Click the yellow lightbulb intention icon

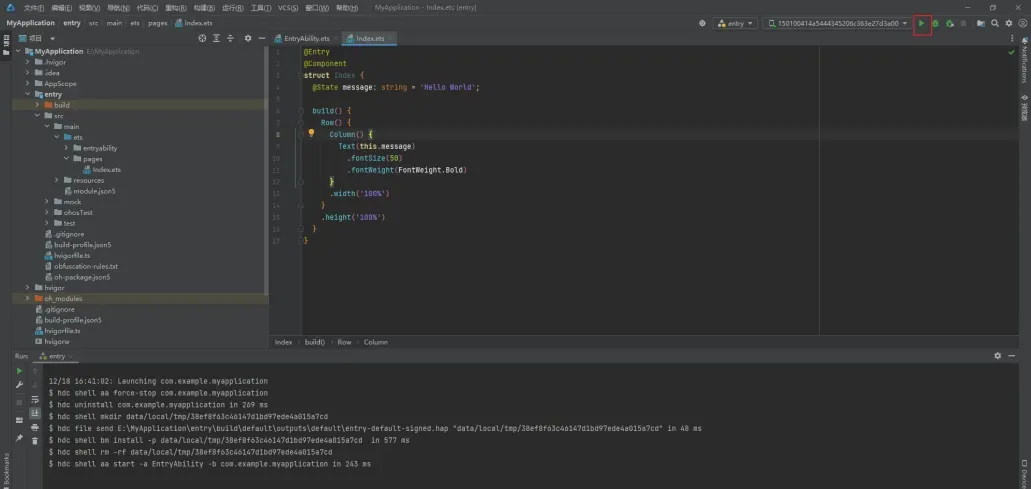tap(312, 133)
